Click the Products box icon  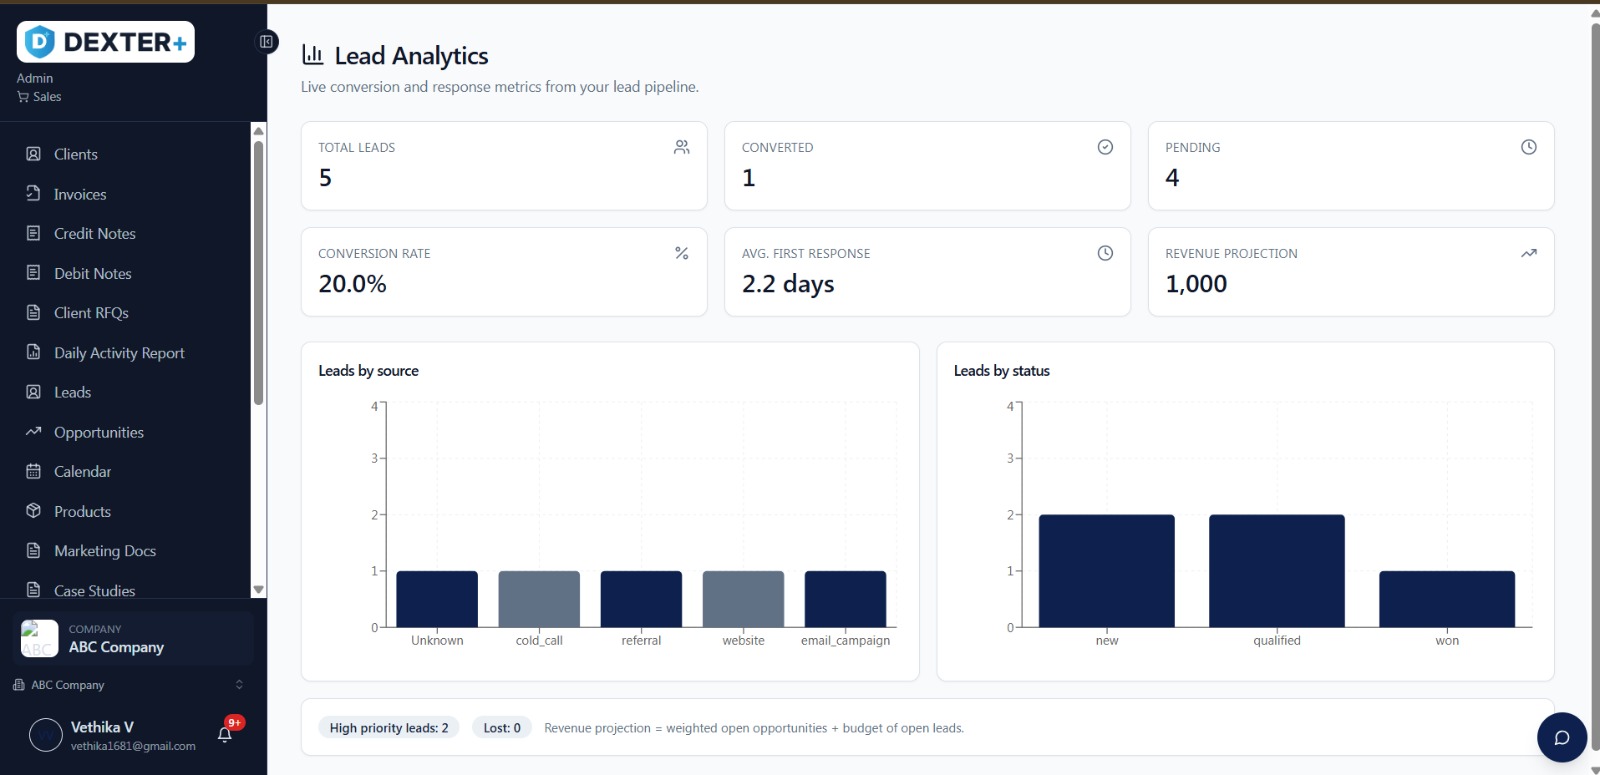[x=33, y=511]
